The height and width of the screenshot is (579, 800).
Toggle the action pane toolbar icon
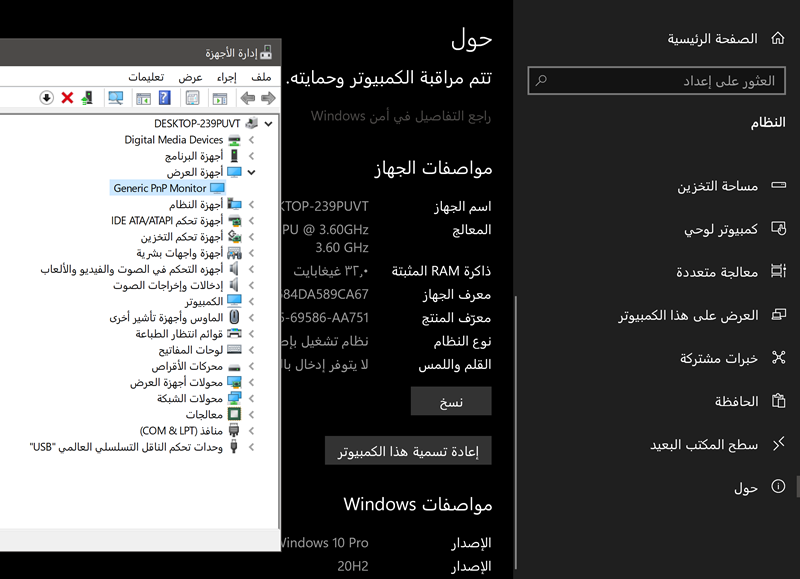coord(143,98)
